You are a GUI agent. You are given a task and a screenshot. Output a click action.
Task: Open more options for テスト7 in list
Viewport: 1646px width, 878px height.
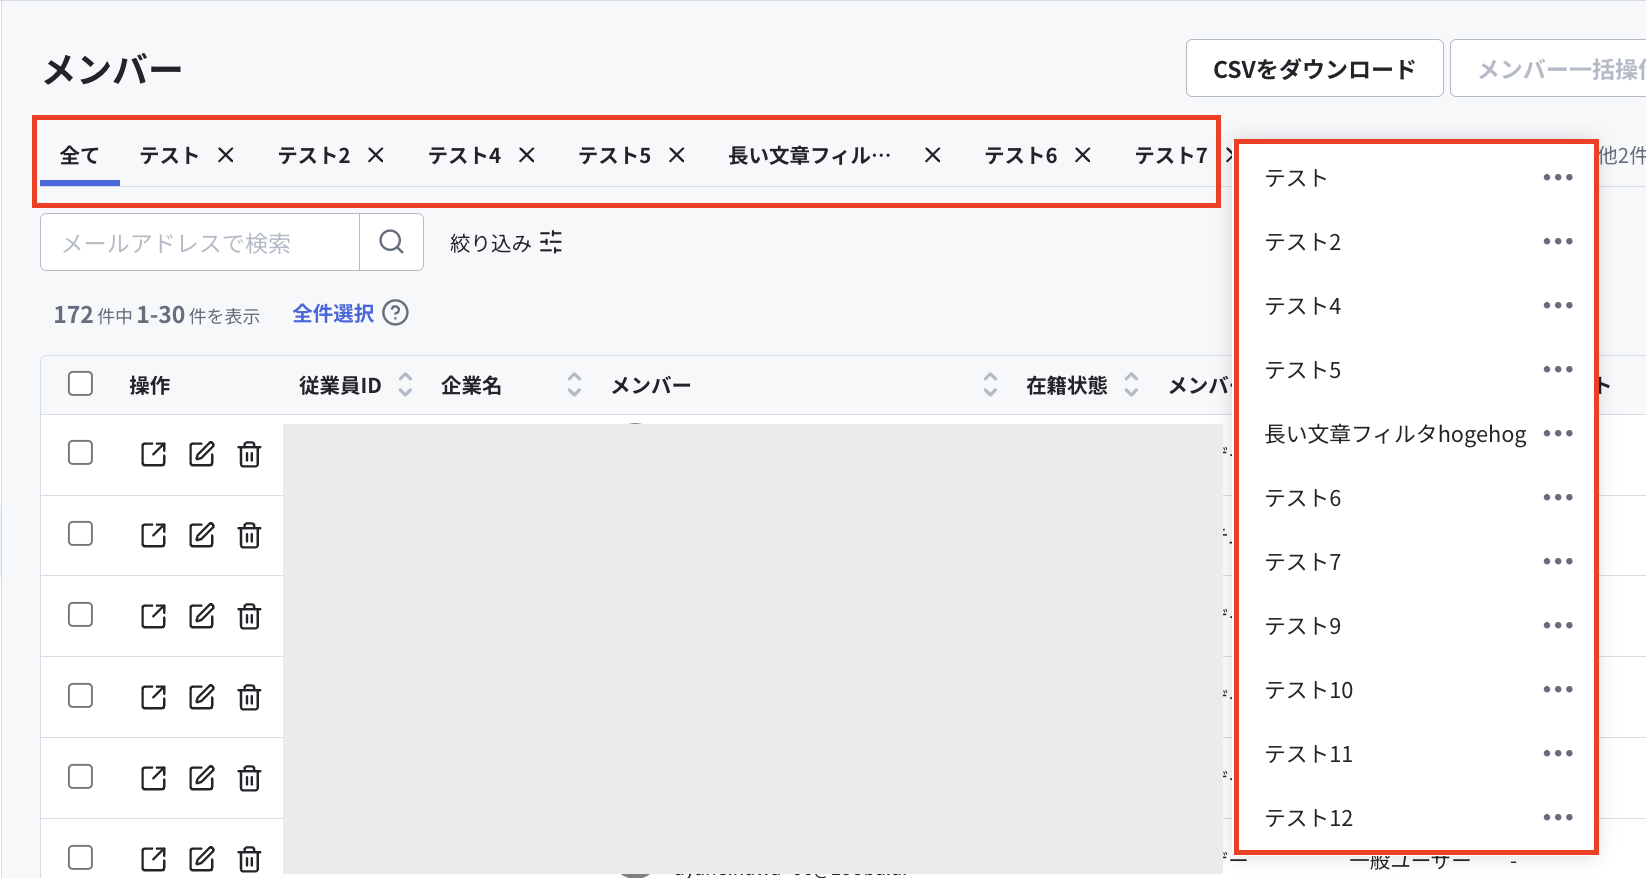coord(1558,561)
